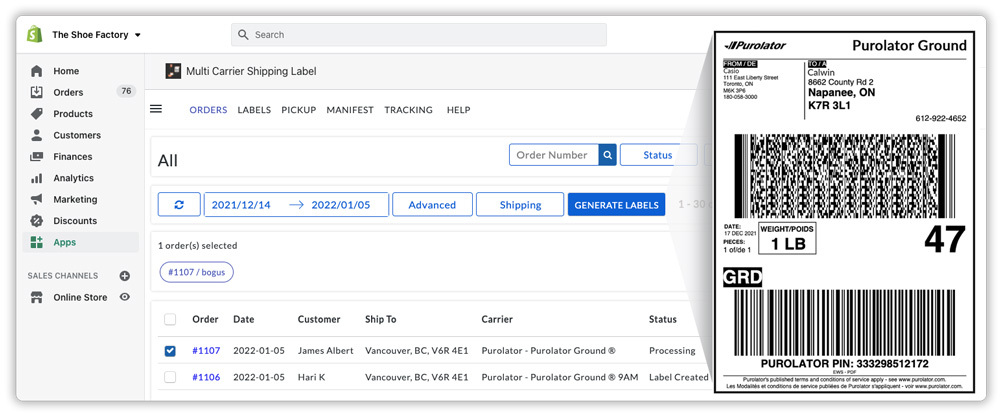The image size is (1000, 417).
Task: Click the blue order search icon button
Action: (608, 155)
